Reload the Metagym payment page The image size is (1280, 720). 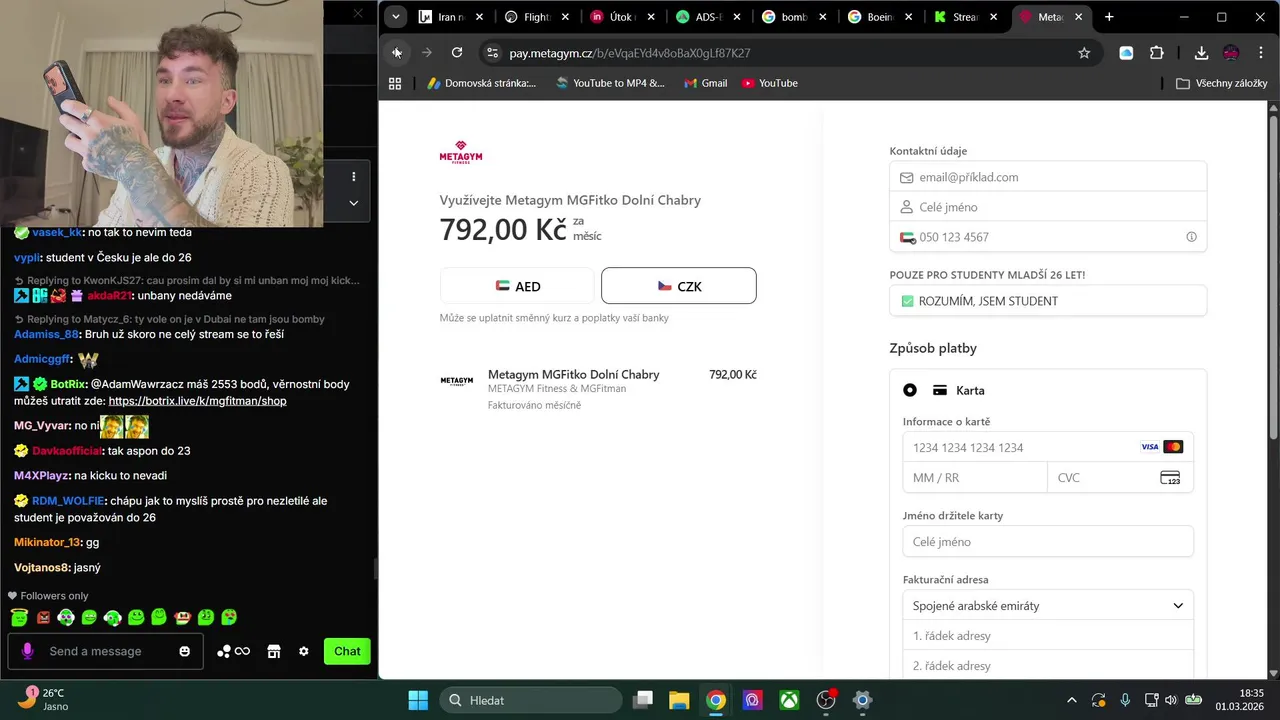(457, 53)
